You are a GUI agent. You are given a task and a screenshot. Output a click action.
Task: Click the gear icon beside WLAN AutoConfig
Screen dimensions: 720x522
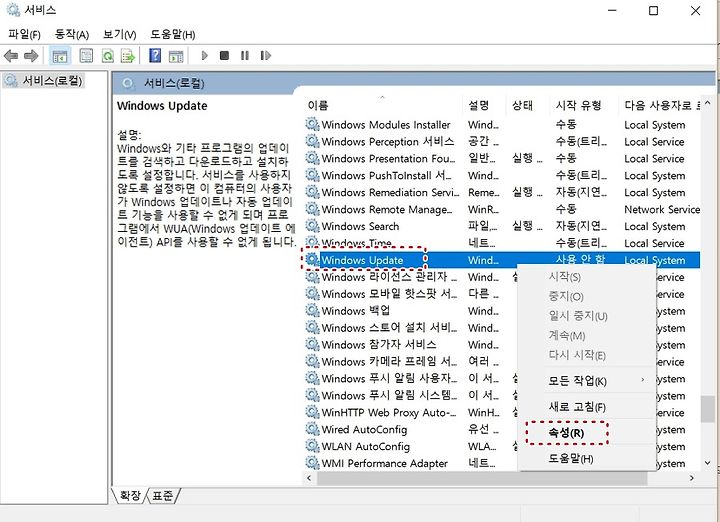click(312, 446)
